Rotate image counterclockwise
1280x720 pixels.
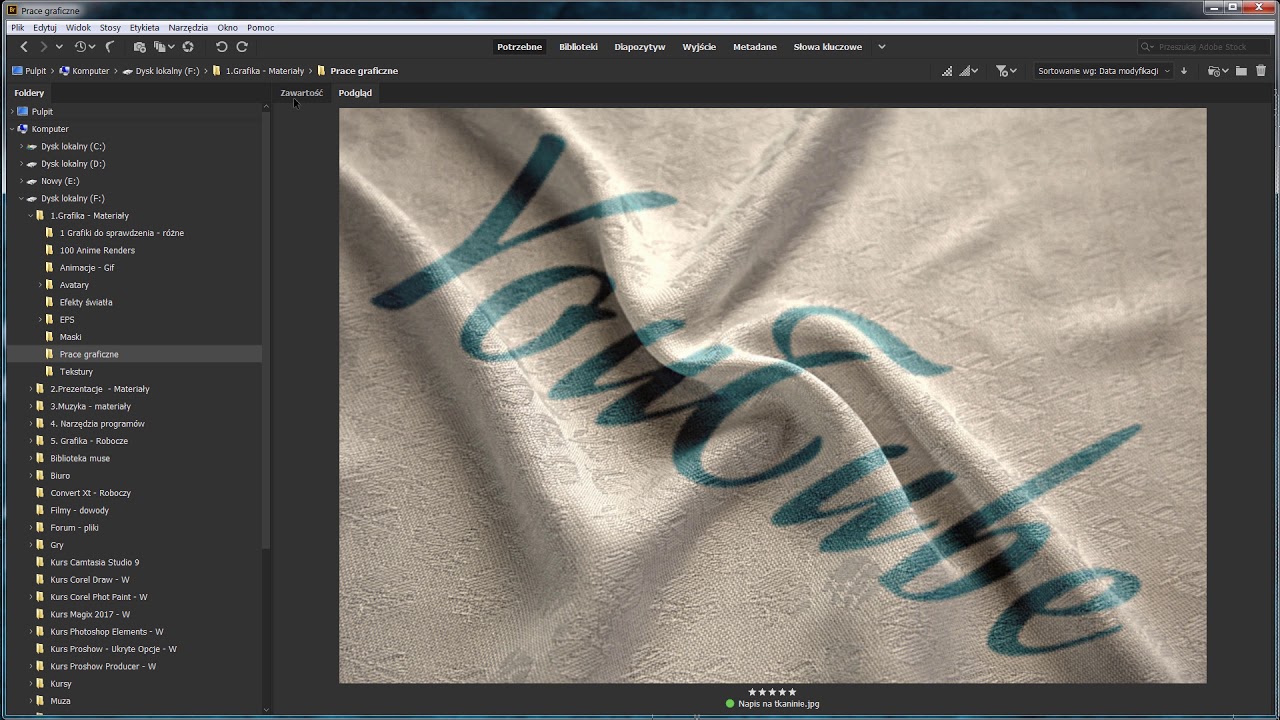[x=222, y=47]
